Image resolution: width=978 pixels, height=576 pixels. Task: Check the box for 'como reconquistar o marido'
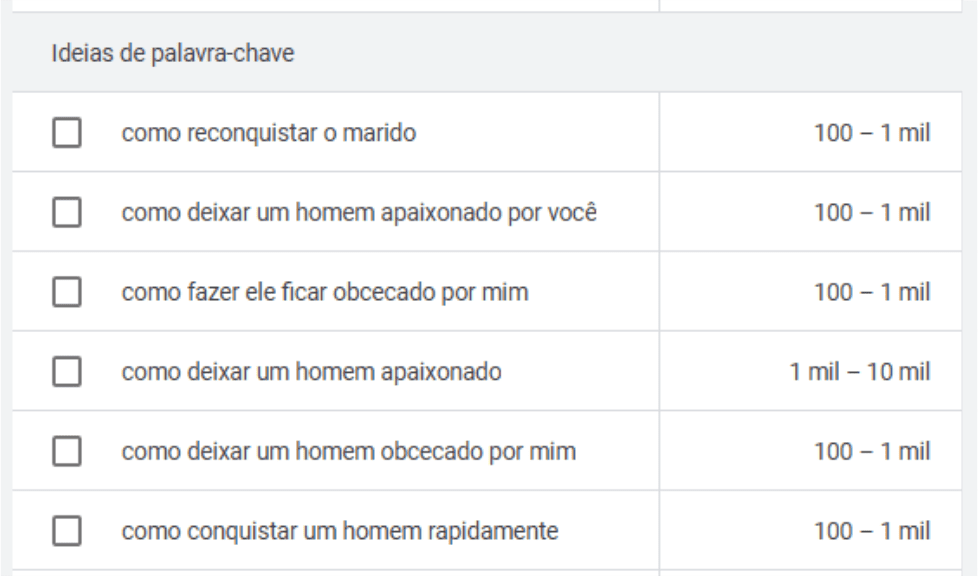66,132
